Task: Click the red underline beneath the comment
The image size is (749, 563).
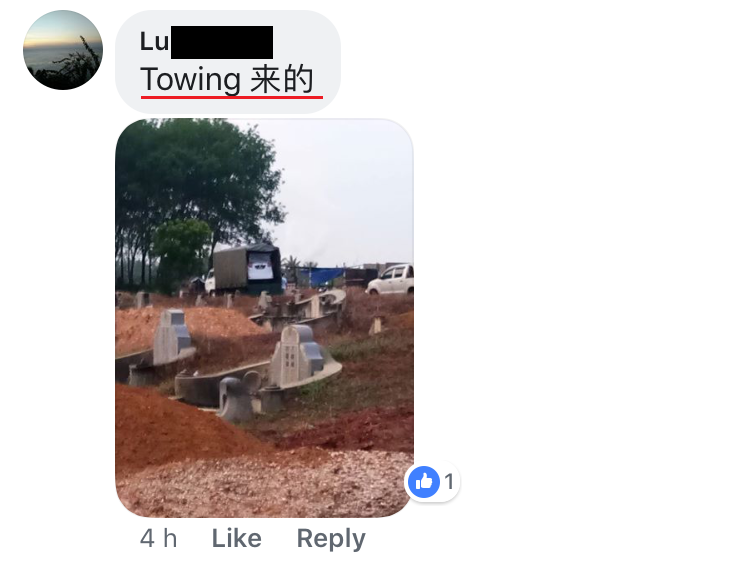Action: [232, 97]
